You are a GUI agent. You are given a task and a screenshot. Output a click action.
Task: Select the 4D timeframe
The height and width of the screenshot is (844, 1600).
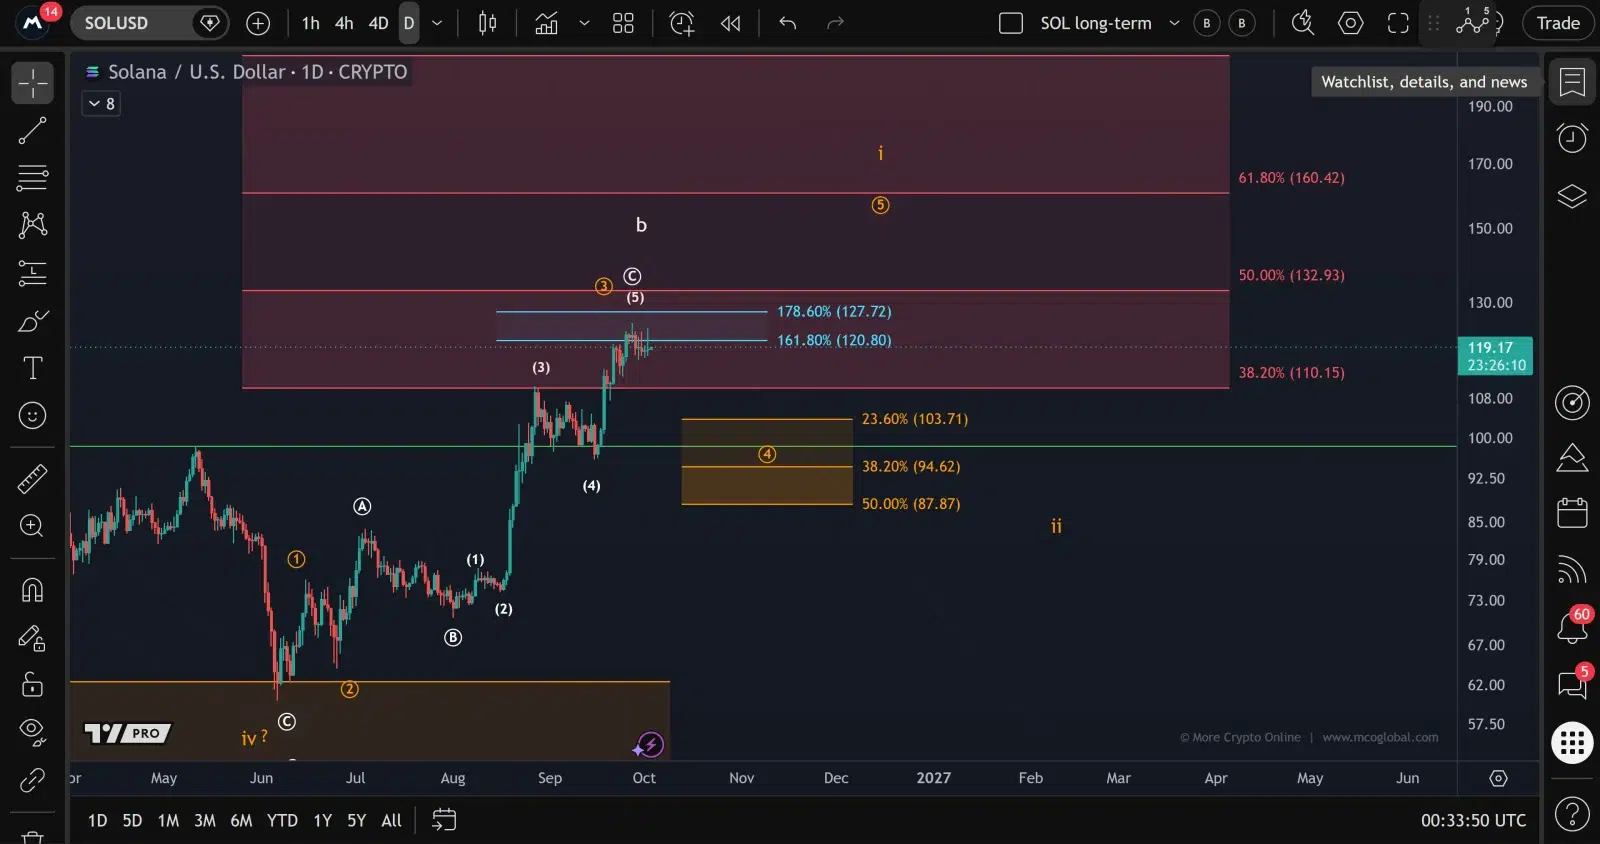coord(378,23)
